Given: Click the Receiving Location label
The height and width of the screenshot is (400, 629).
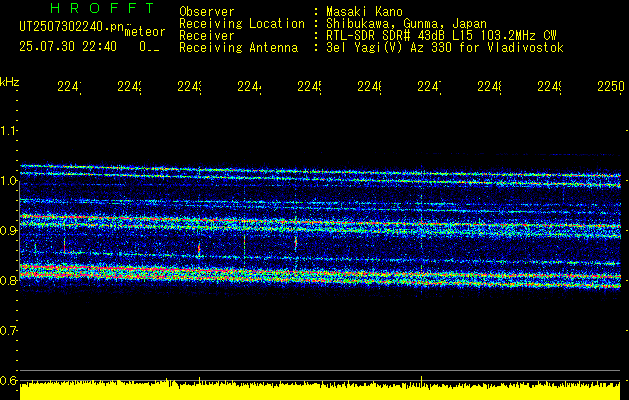Looking at the screenshot, I should point(242,24).
